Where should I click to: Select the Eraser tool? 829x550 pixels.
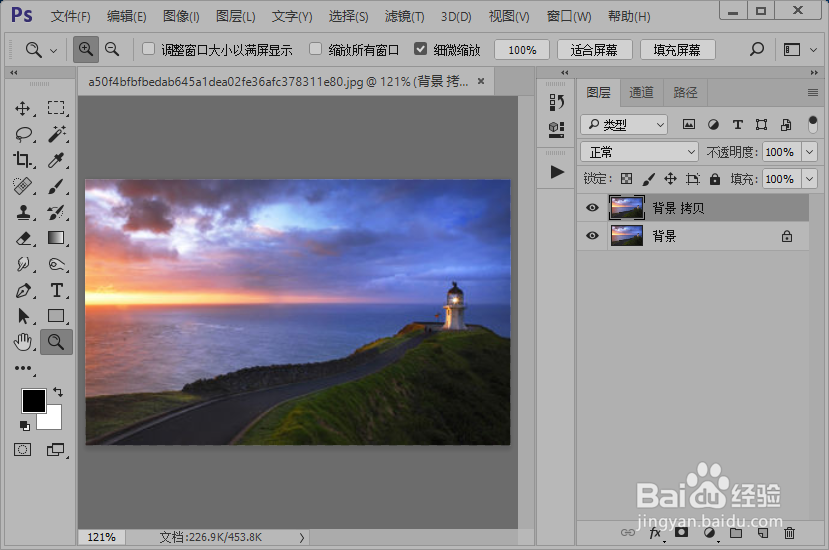(23, 238)
